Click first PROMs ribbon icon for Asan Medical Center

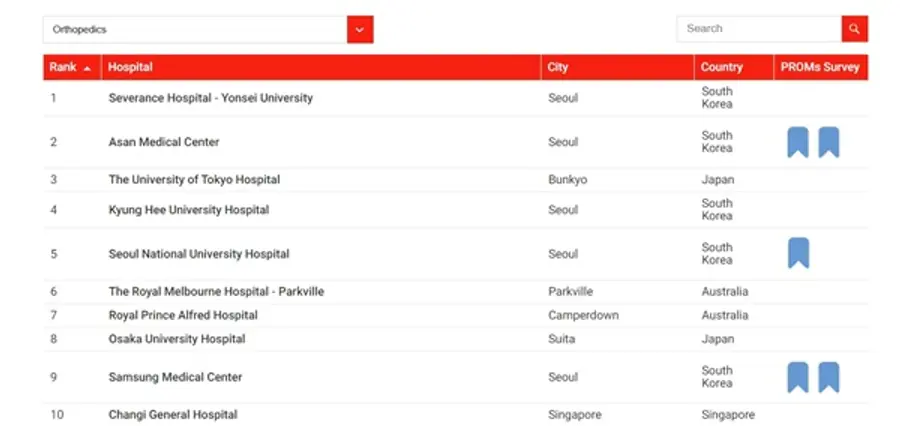tap(797, 142)
